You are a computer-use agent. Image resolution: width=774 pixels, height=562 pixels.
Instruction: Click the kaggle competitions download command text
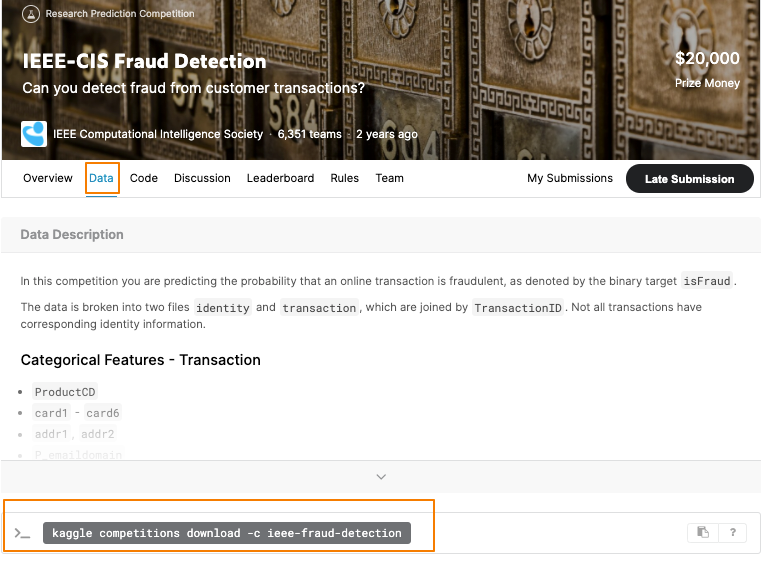point(226,533)
